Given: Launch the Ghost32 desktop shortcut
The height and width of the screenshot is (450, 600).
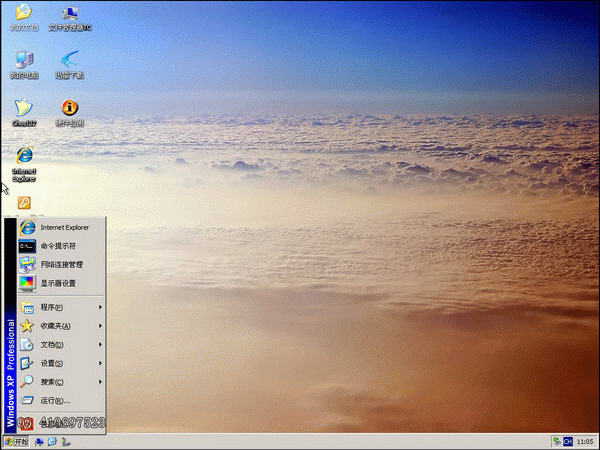Looking at the screenshot, I should coord(24,109).
